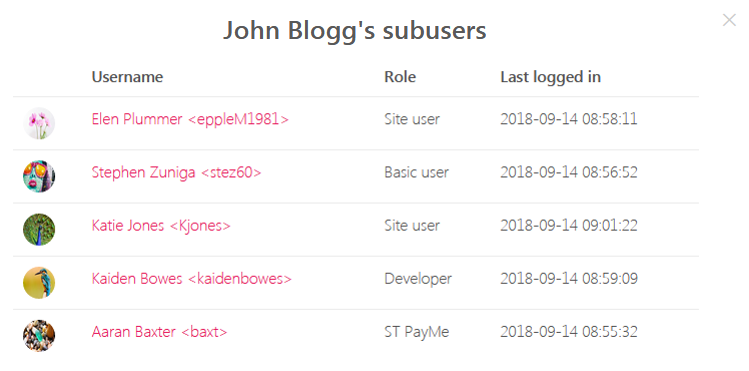Click Katie Jones's peacock avatar
This screenshot has height=371, width=749.
tap(39, 229)
